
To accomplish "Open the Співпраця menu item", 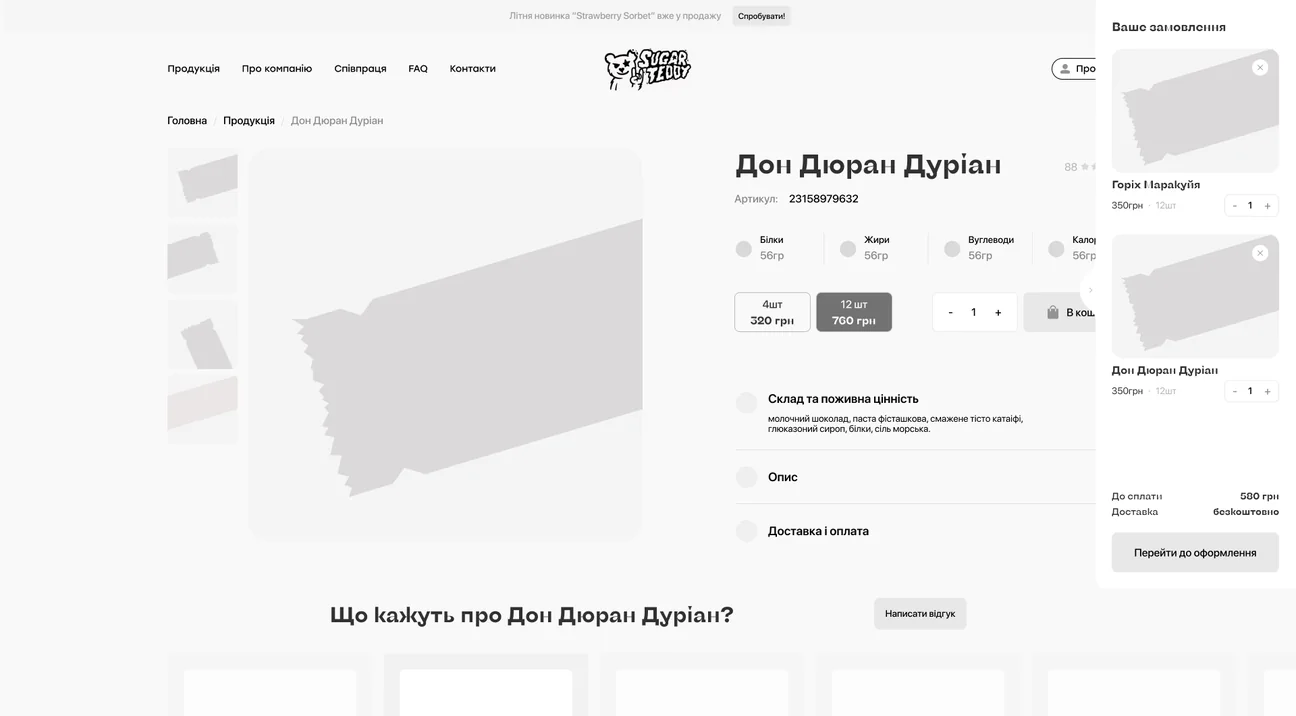I will [360, 69].
